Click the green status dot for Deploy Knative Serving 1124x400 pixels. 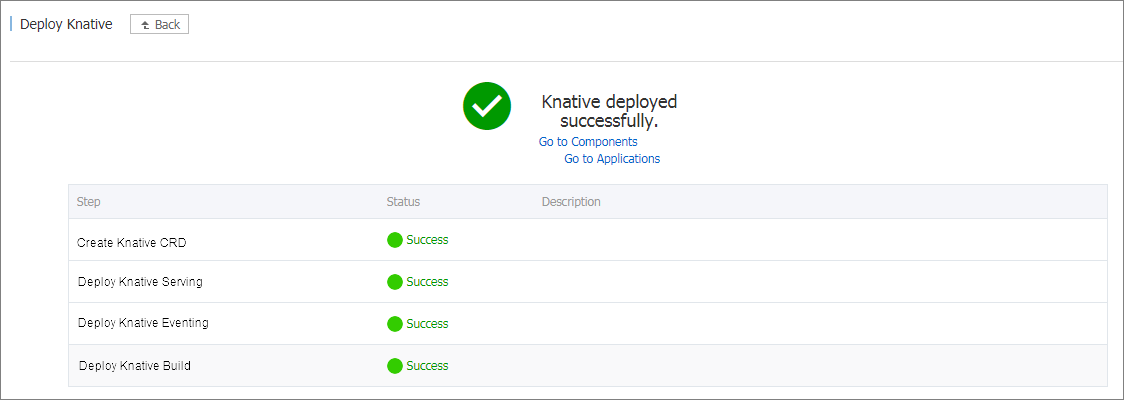394,282
